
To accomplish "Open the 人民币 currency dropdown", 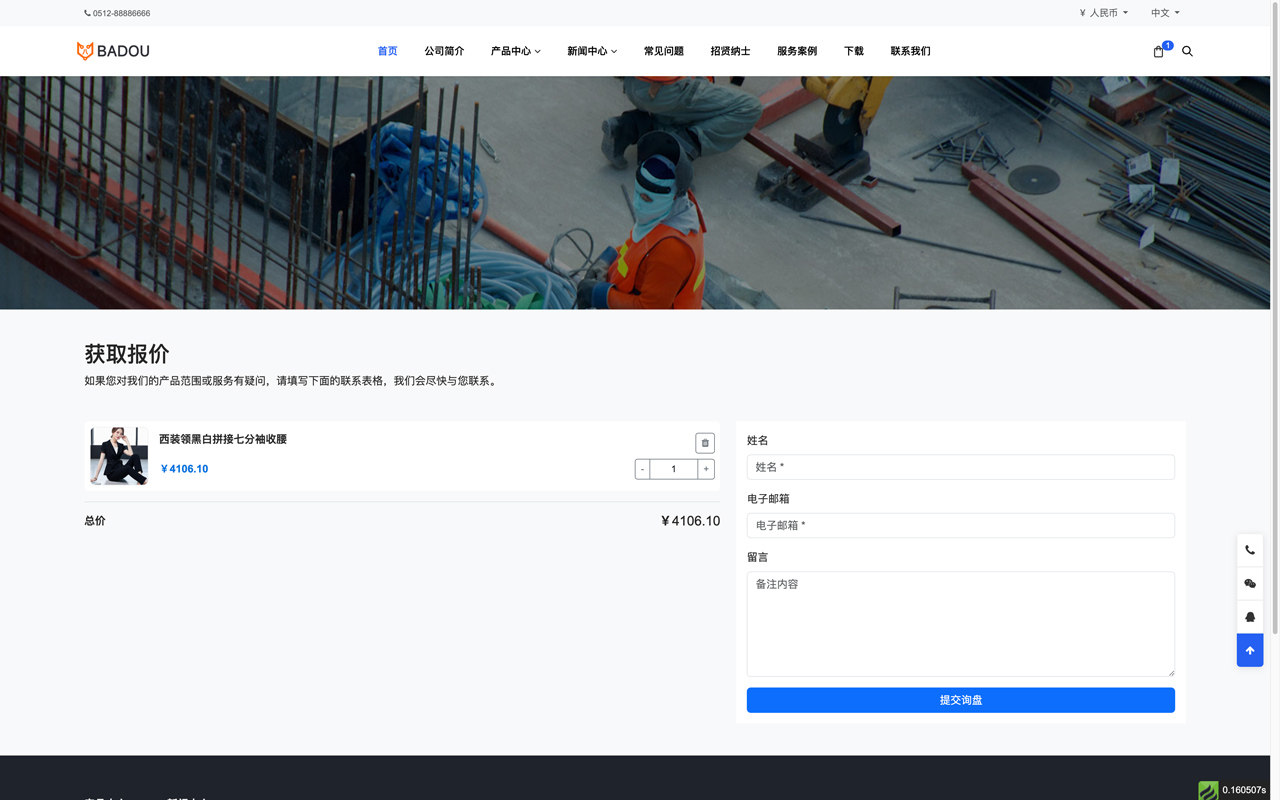I will click(x=1103, y=12).
